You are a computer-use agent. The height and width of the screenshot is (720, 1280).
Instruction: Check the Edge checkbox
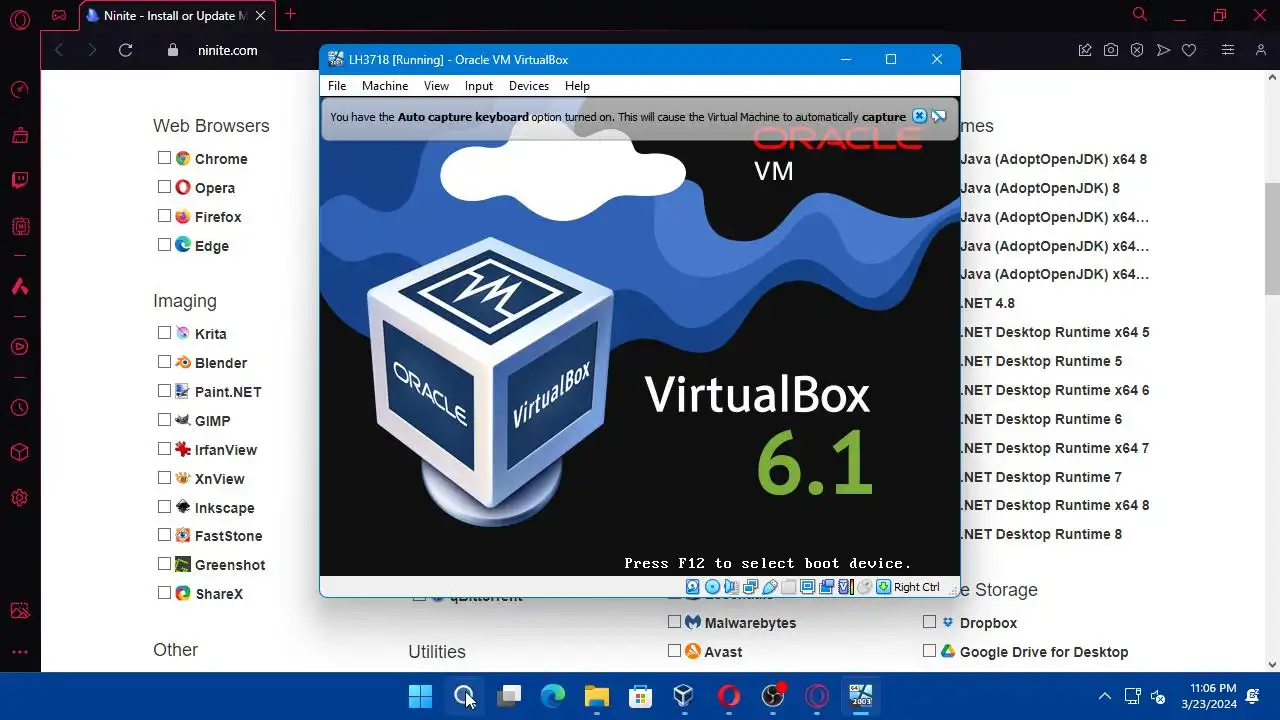[x=164, y=245]
